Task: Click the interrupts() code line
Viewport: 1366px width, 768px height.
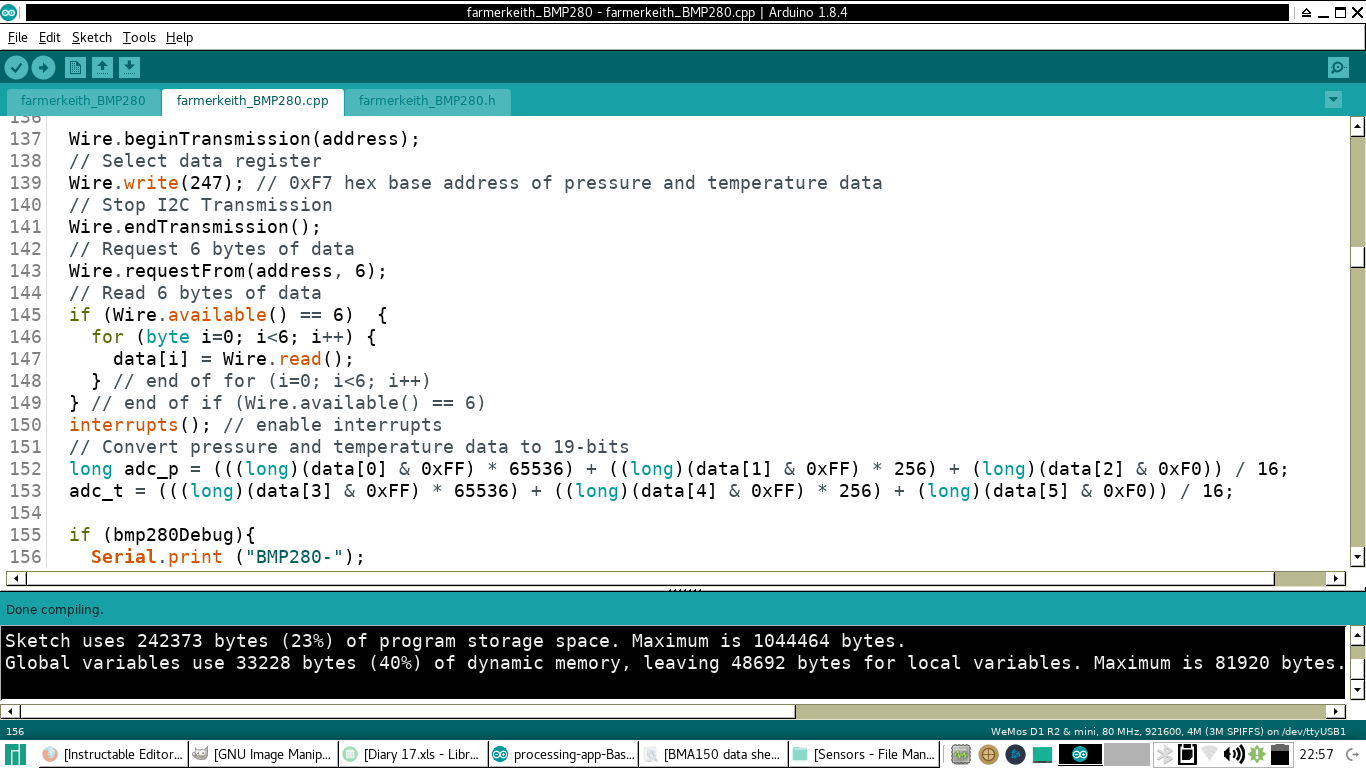Action: coord(256,425)
